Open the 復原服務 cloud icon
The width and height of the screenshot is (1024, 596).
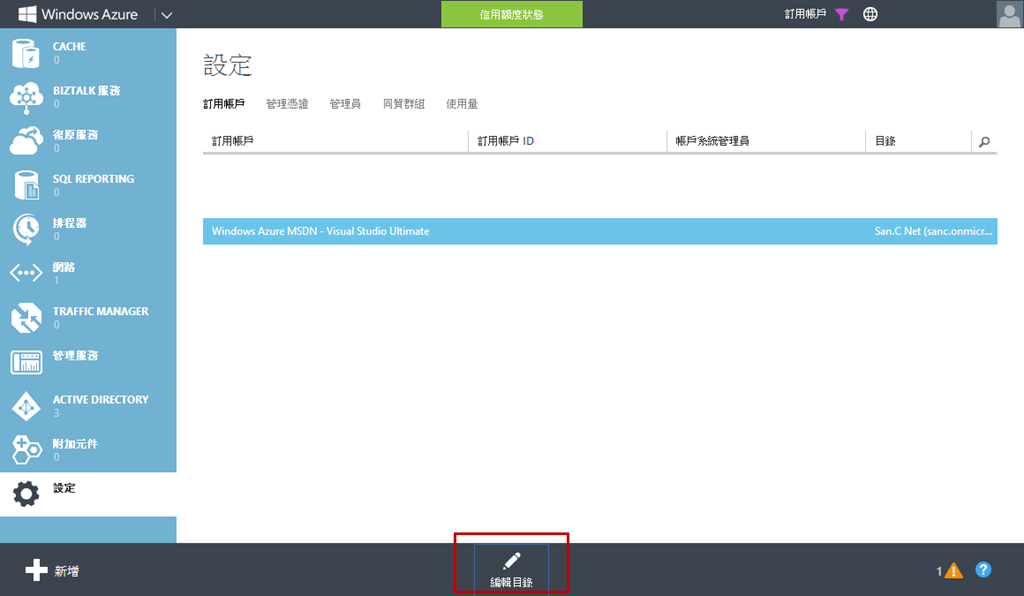[26, 141]
